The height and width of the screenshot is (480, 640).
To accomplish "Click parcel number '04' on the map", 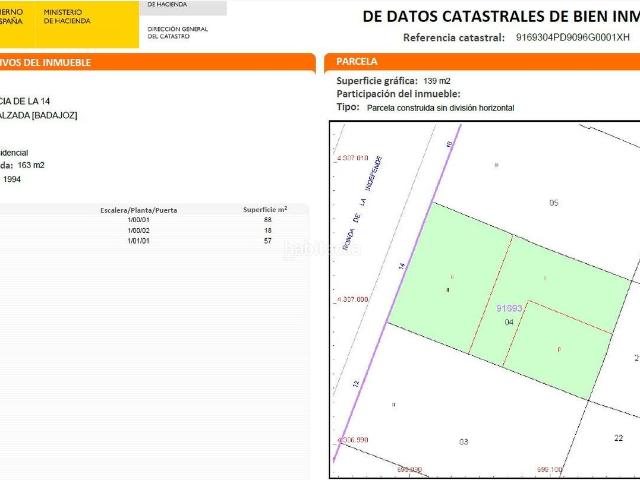I will click(x=509, y=322).
